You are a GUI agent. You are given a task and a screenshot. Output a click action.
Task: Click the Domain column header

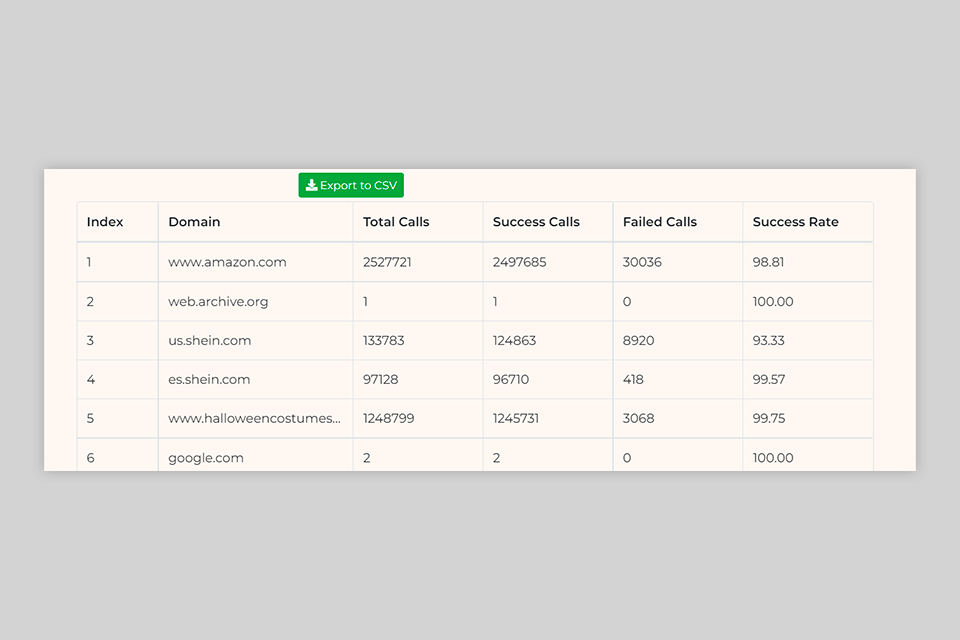pyautogui.click(x=194, y=222)
